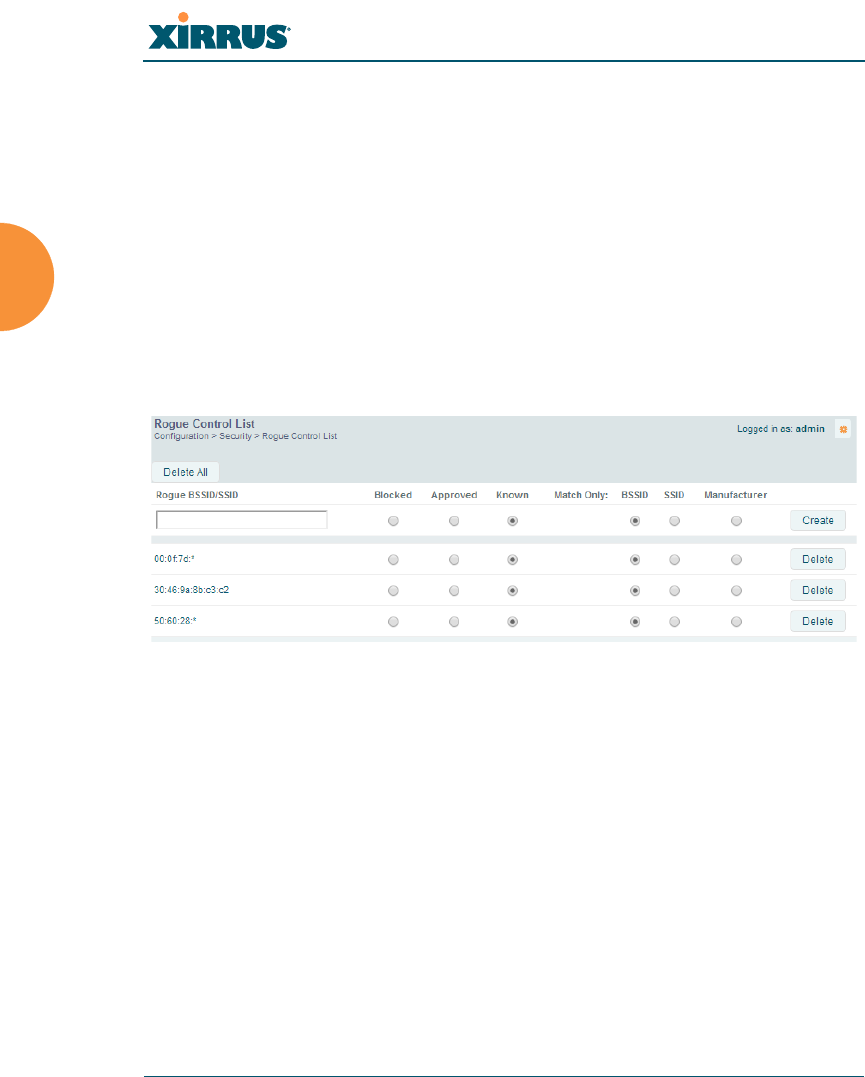Viewport: 865px width, 1077px height.
Task: Set 50:60:28:* to Approved
Action: click(x=454, y=622)
